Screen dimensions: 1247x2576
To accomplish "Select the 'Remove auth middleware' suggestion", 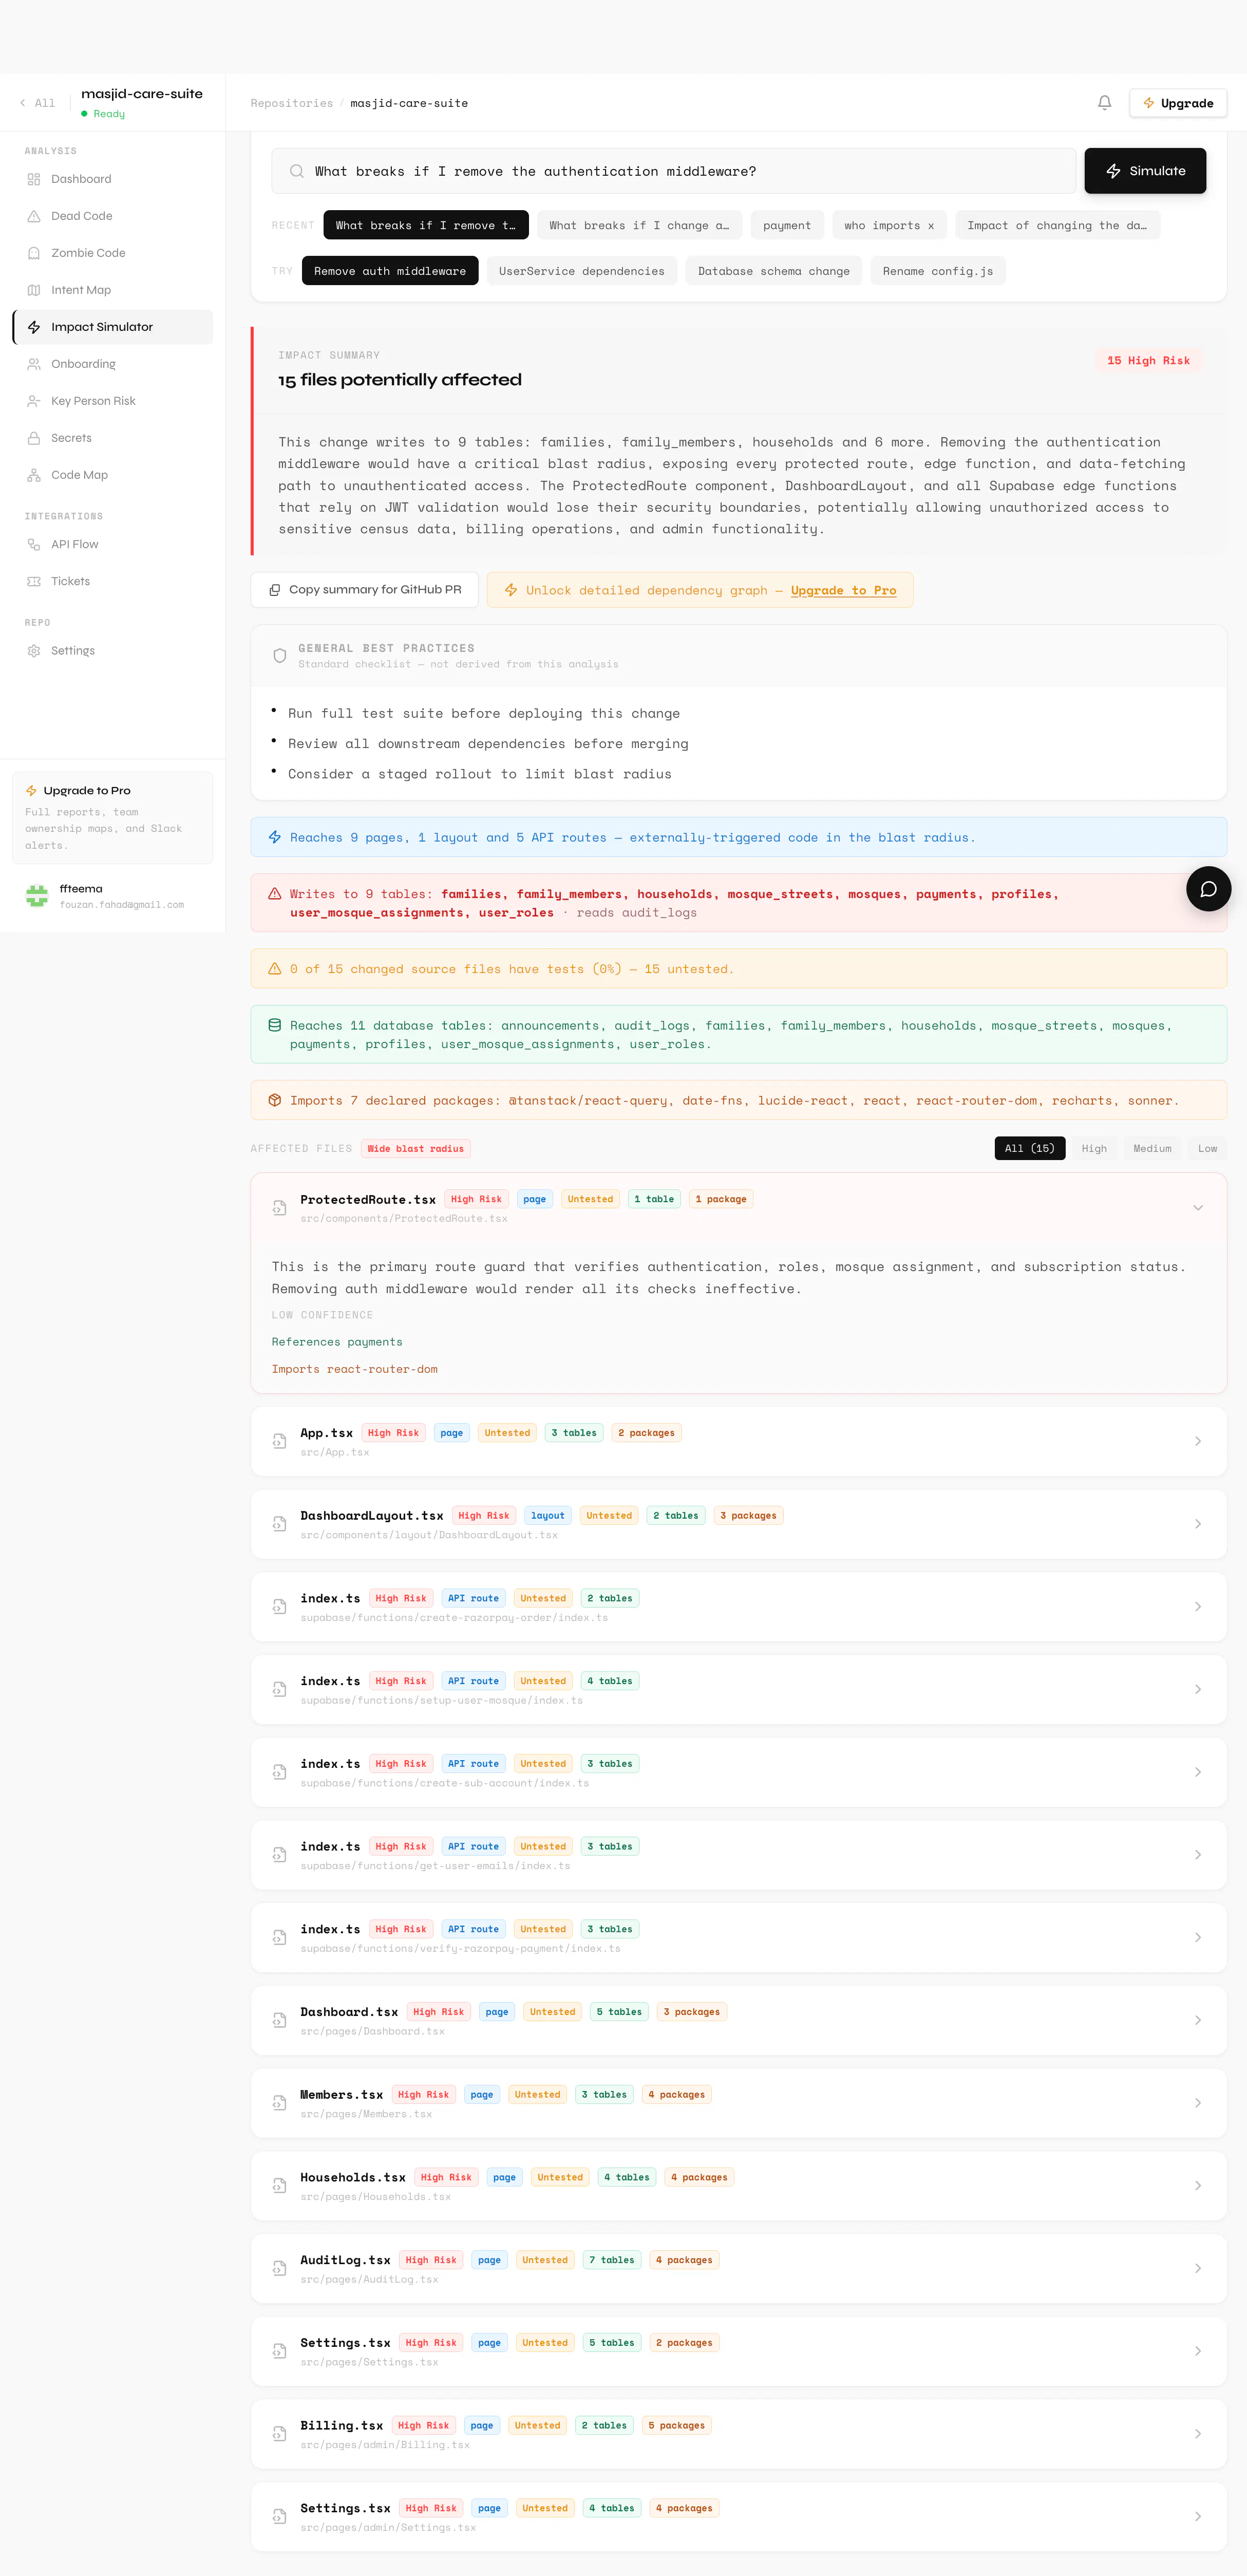I will tap(390, 271).
